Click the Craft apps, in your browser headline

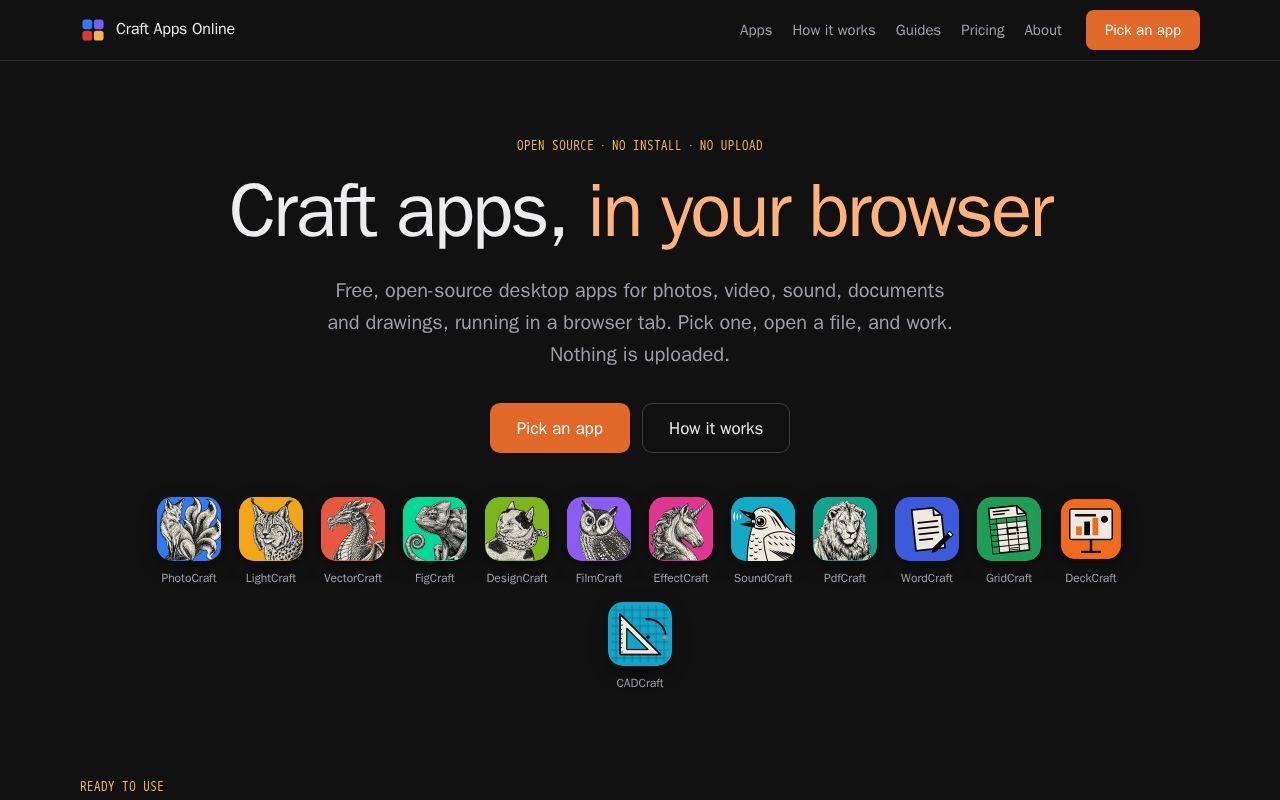pos(641,211)
